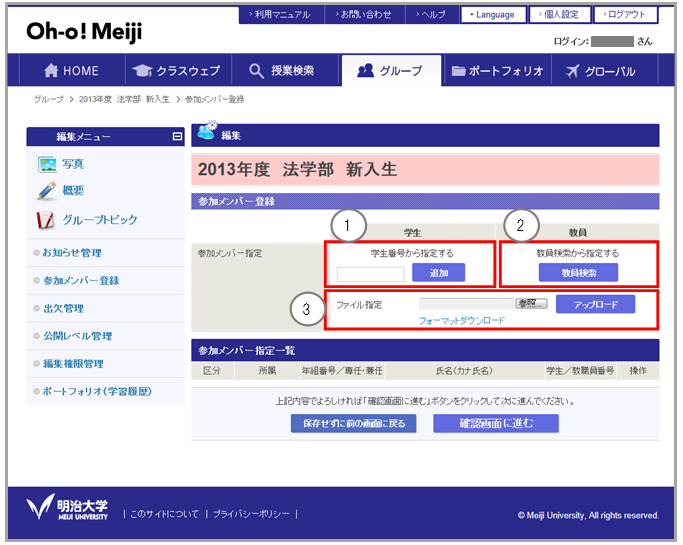Open 公開レベル管理 in the sidebar
This screenshot has height=545, width=683.
click(78, 336)
